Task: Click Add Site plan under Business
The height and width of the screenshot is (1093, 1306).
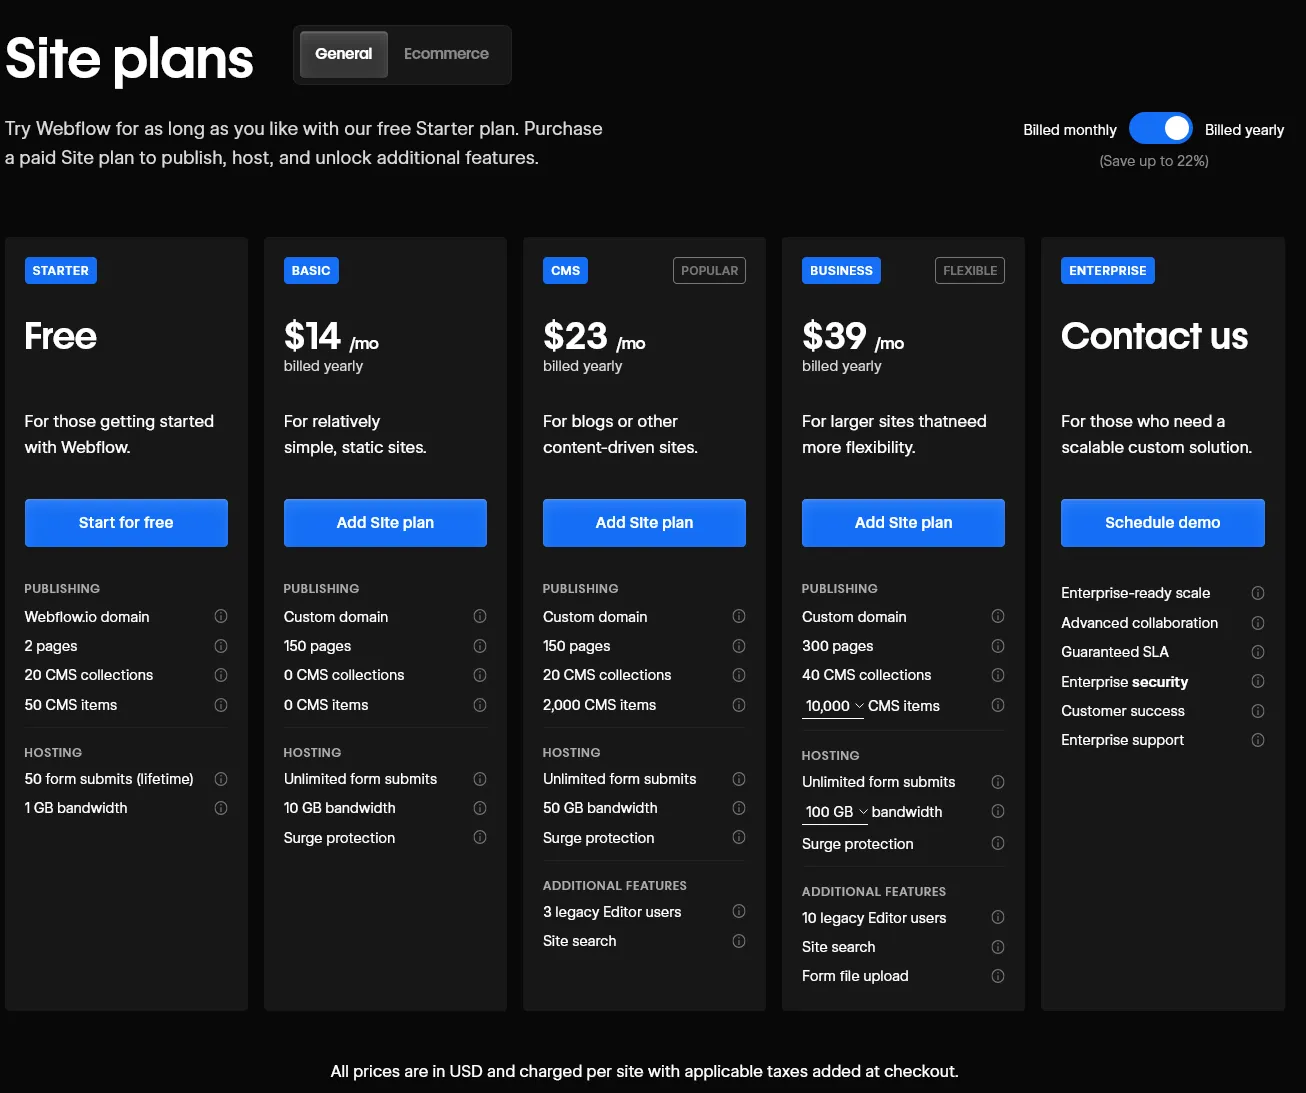Action: [903, 523]
